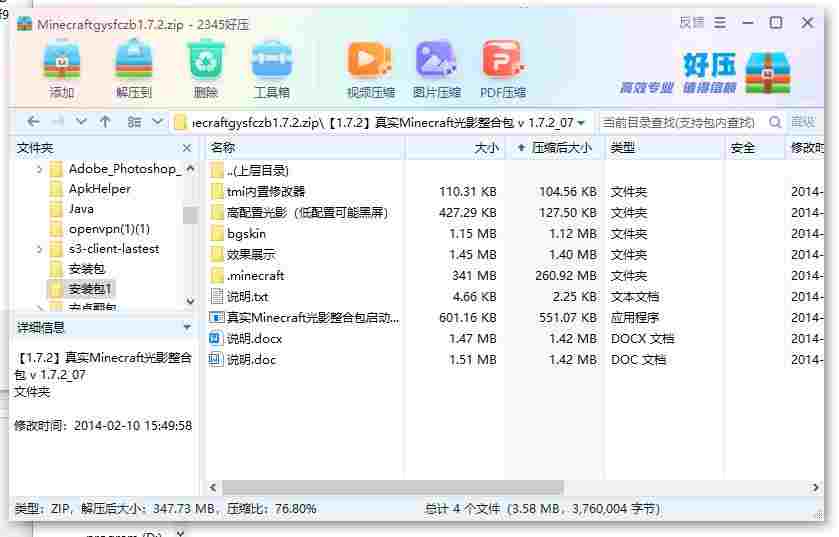This screenshot has width=839, height=537.
Task: Open view mode dropdown arrow
Action: (157, 122)
